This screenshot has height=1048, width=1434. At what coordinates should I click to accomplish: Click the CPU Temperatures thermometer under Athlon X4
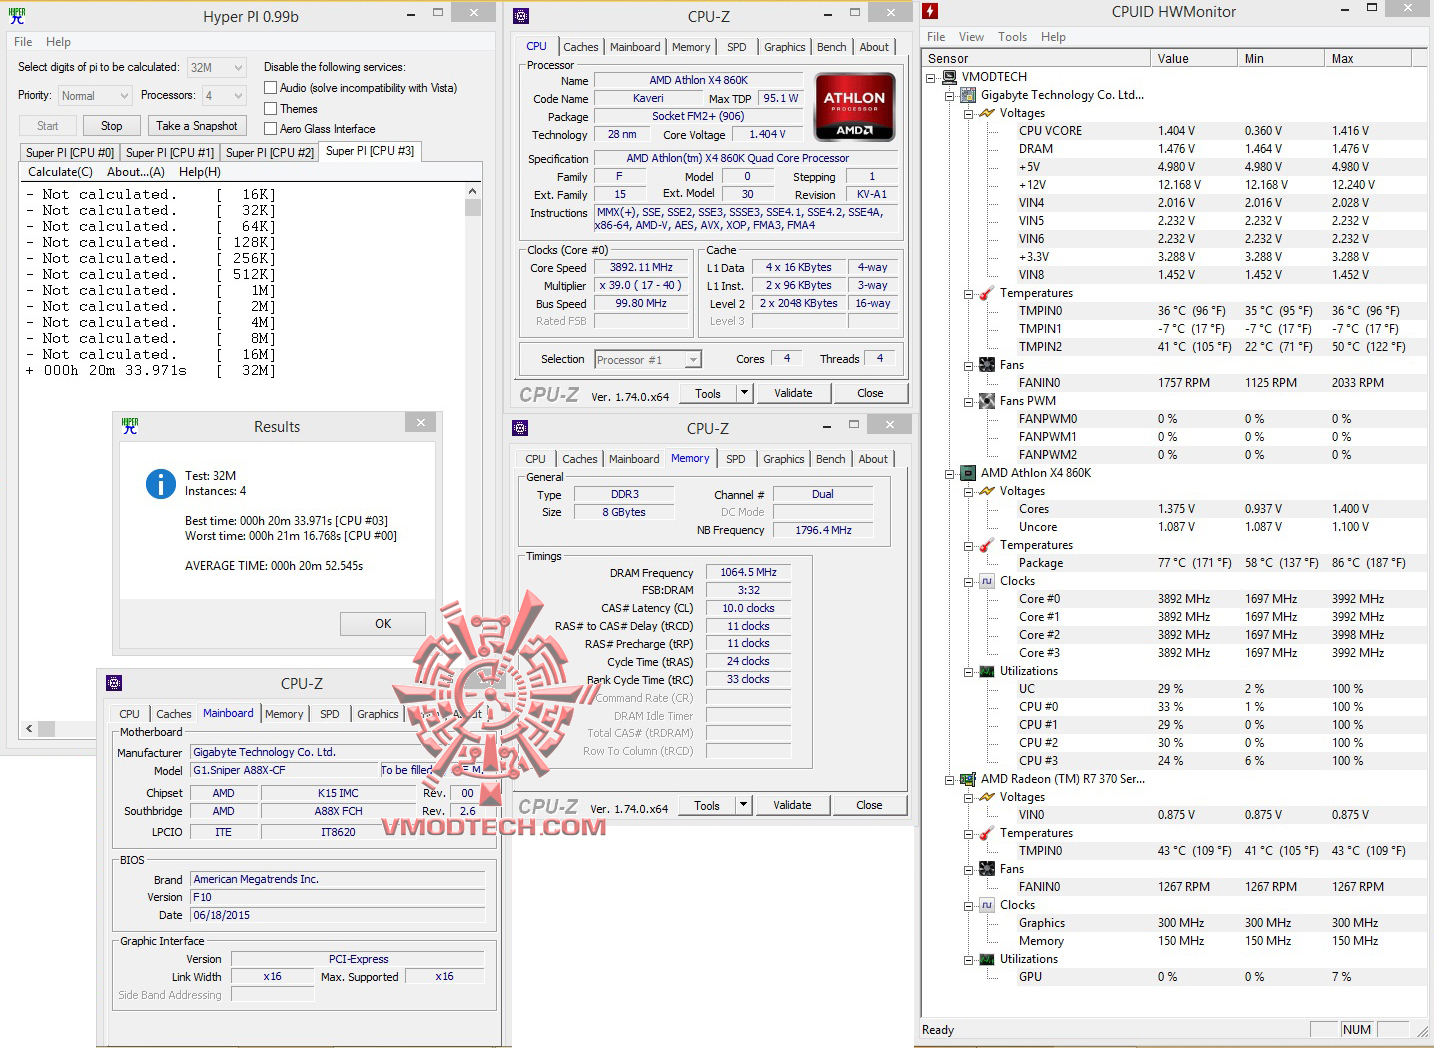click(x=986, y=545)
